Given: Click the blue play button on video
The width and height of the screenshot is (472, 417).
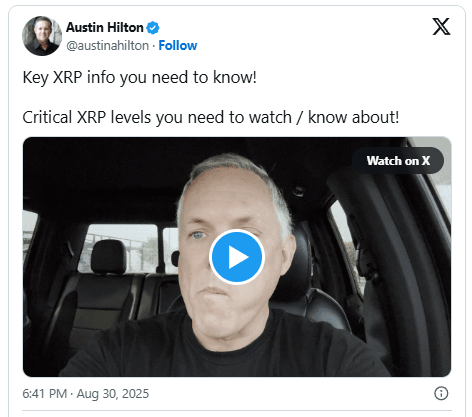Looking at the screenshot, I should pos(237,257).
